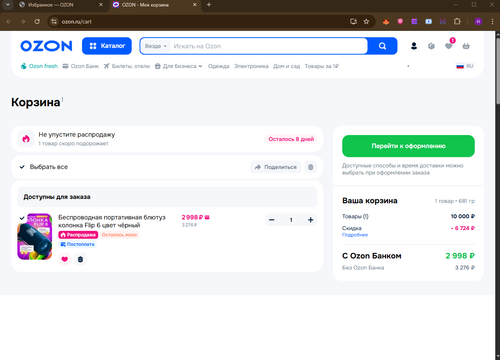The width and height of the screenshot is (500, 360).
Task: Open Билеты, отели link
Action: [x=127, y=66]
